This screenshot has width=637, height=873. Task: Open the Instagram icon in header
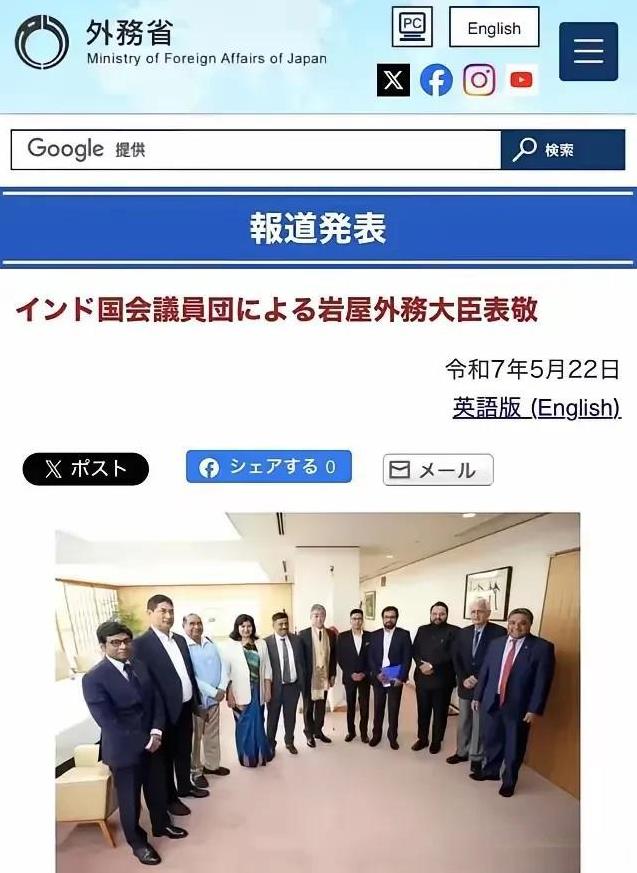click(479, 80)
